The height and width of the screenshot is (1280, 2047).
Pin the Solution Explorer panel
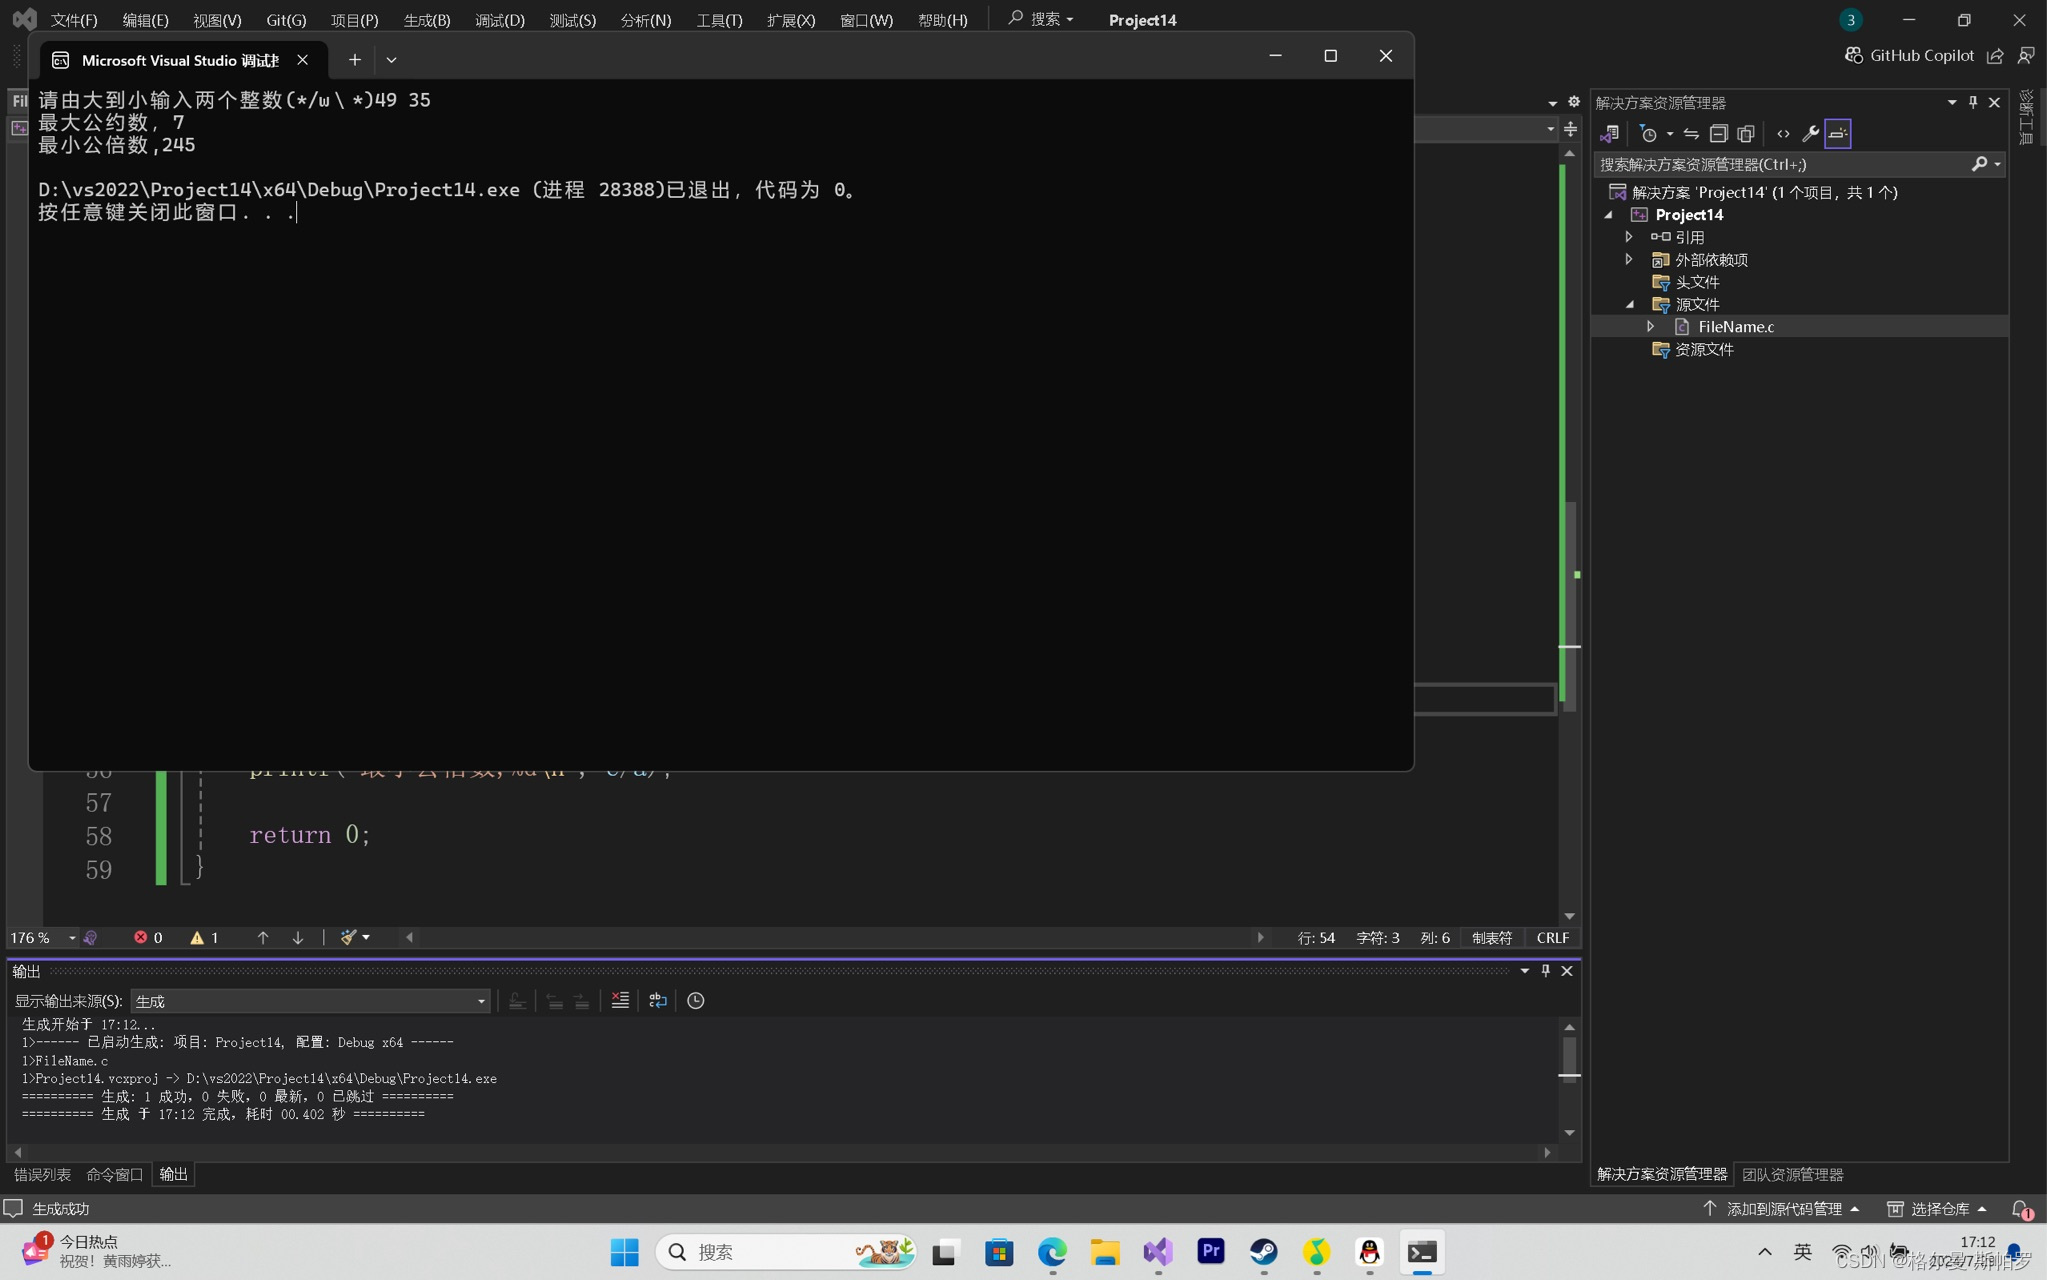1973,102
